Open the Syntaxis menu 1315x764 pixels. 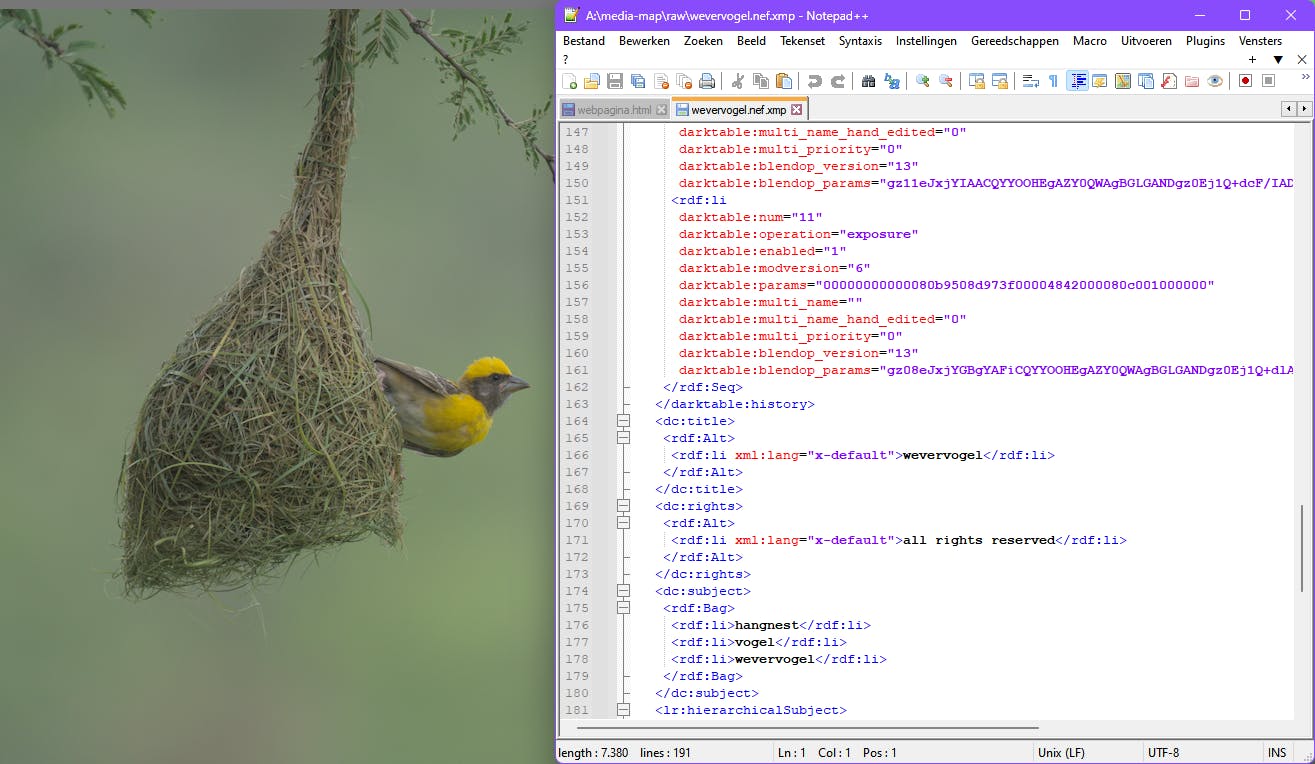860,41
